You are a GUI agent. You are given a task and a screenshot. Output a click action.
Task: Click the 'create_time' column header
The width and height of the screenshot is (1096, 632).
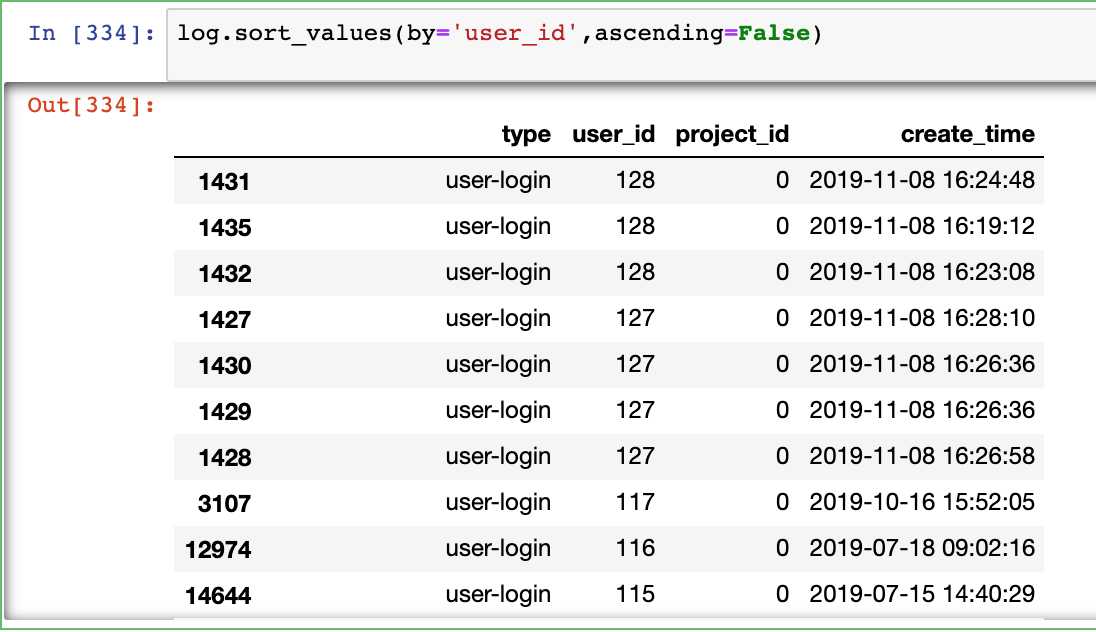click(967, 134)
